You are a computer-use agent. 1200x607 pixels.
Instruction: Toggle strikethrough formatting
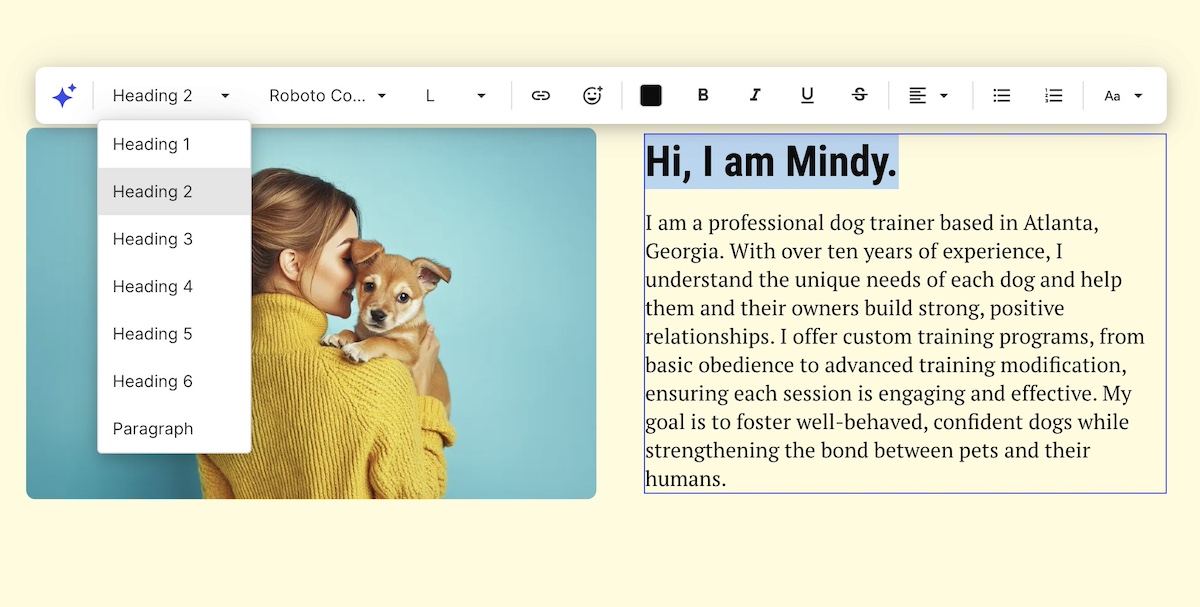[859, 95]
